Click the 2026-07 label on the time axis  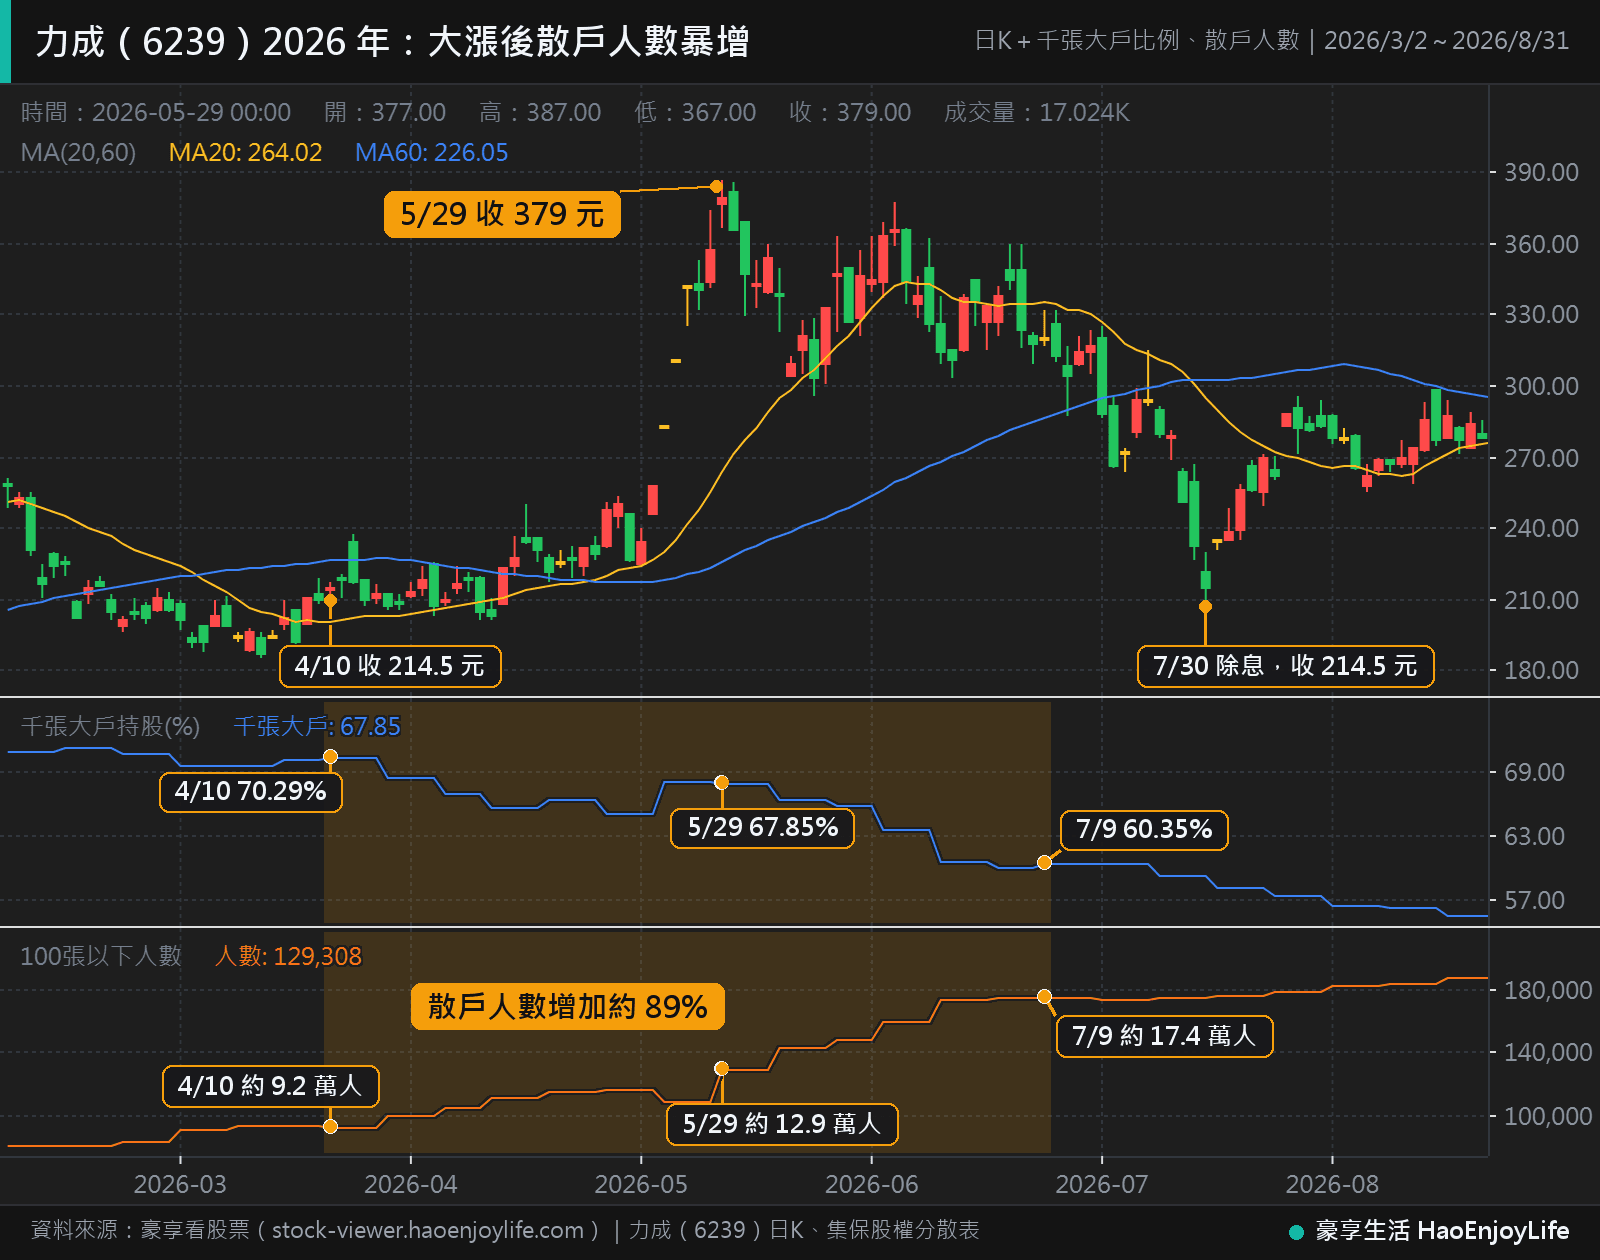point(1102,1184)
